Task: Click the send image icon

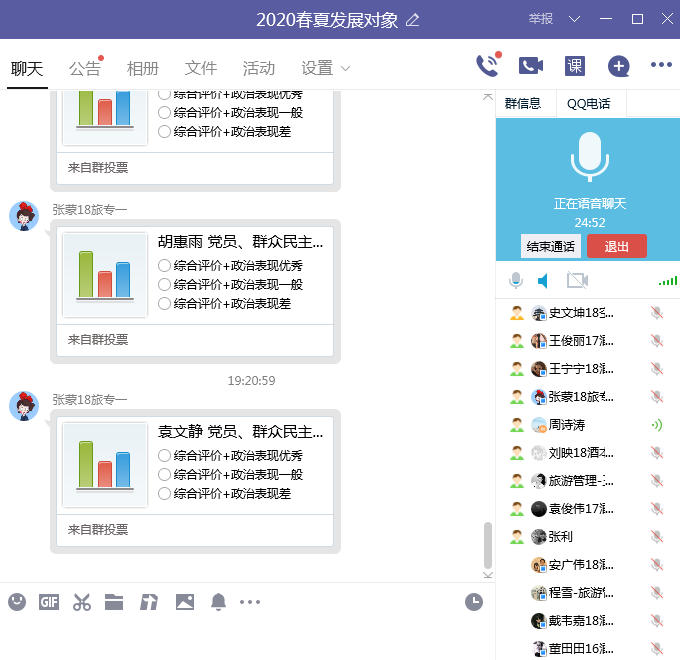Action: click(x=184, y=601)
